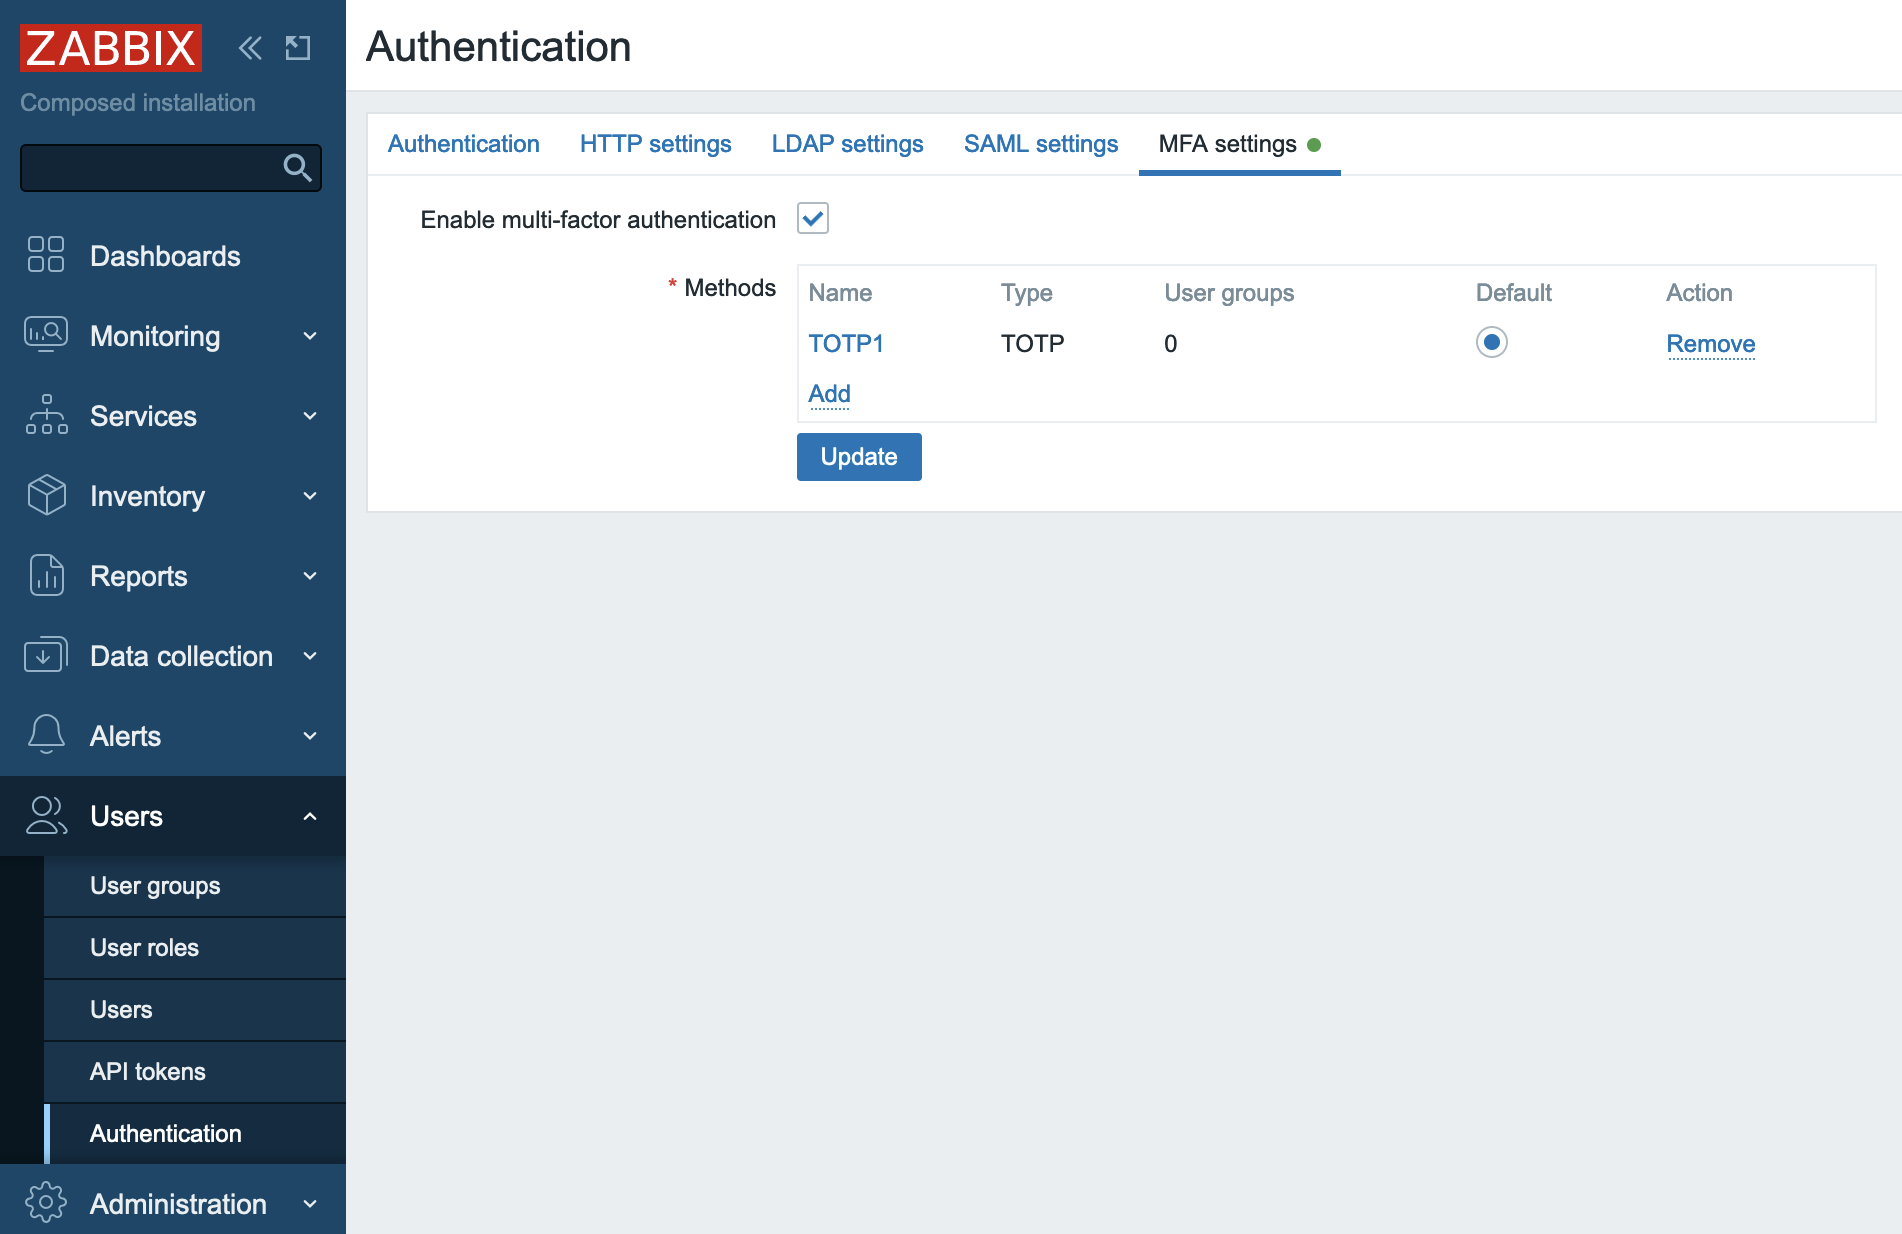Expand the Monitoring menu section

pyautogui.click(x=310, y=337)
